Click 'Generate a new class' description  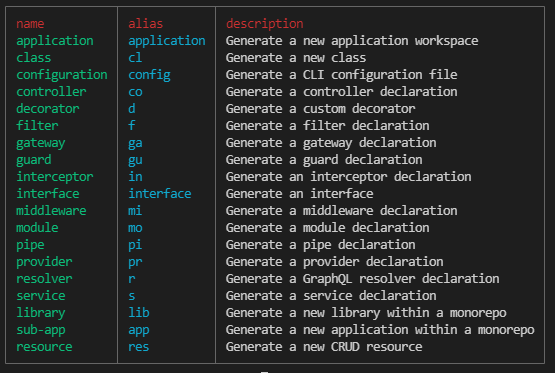click(x=296, y=58)
